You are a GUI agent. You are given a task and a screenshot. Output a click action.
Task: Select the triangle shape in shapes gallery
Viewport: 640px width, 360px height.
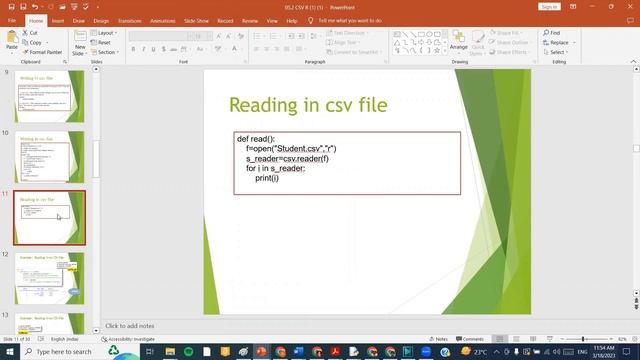tap(397, 42)
